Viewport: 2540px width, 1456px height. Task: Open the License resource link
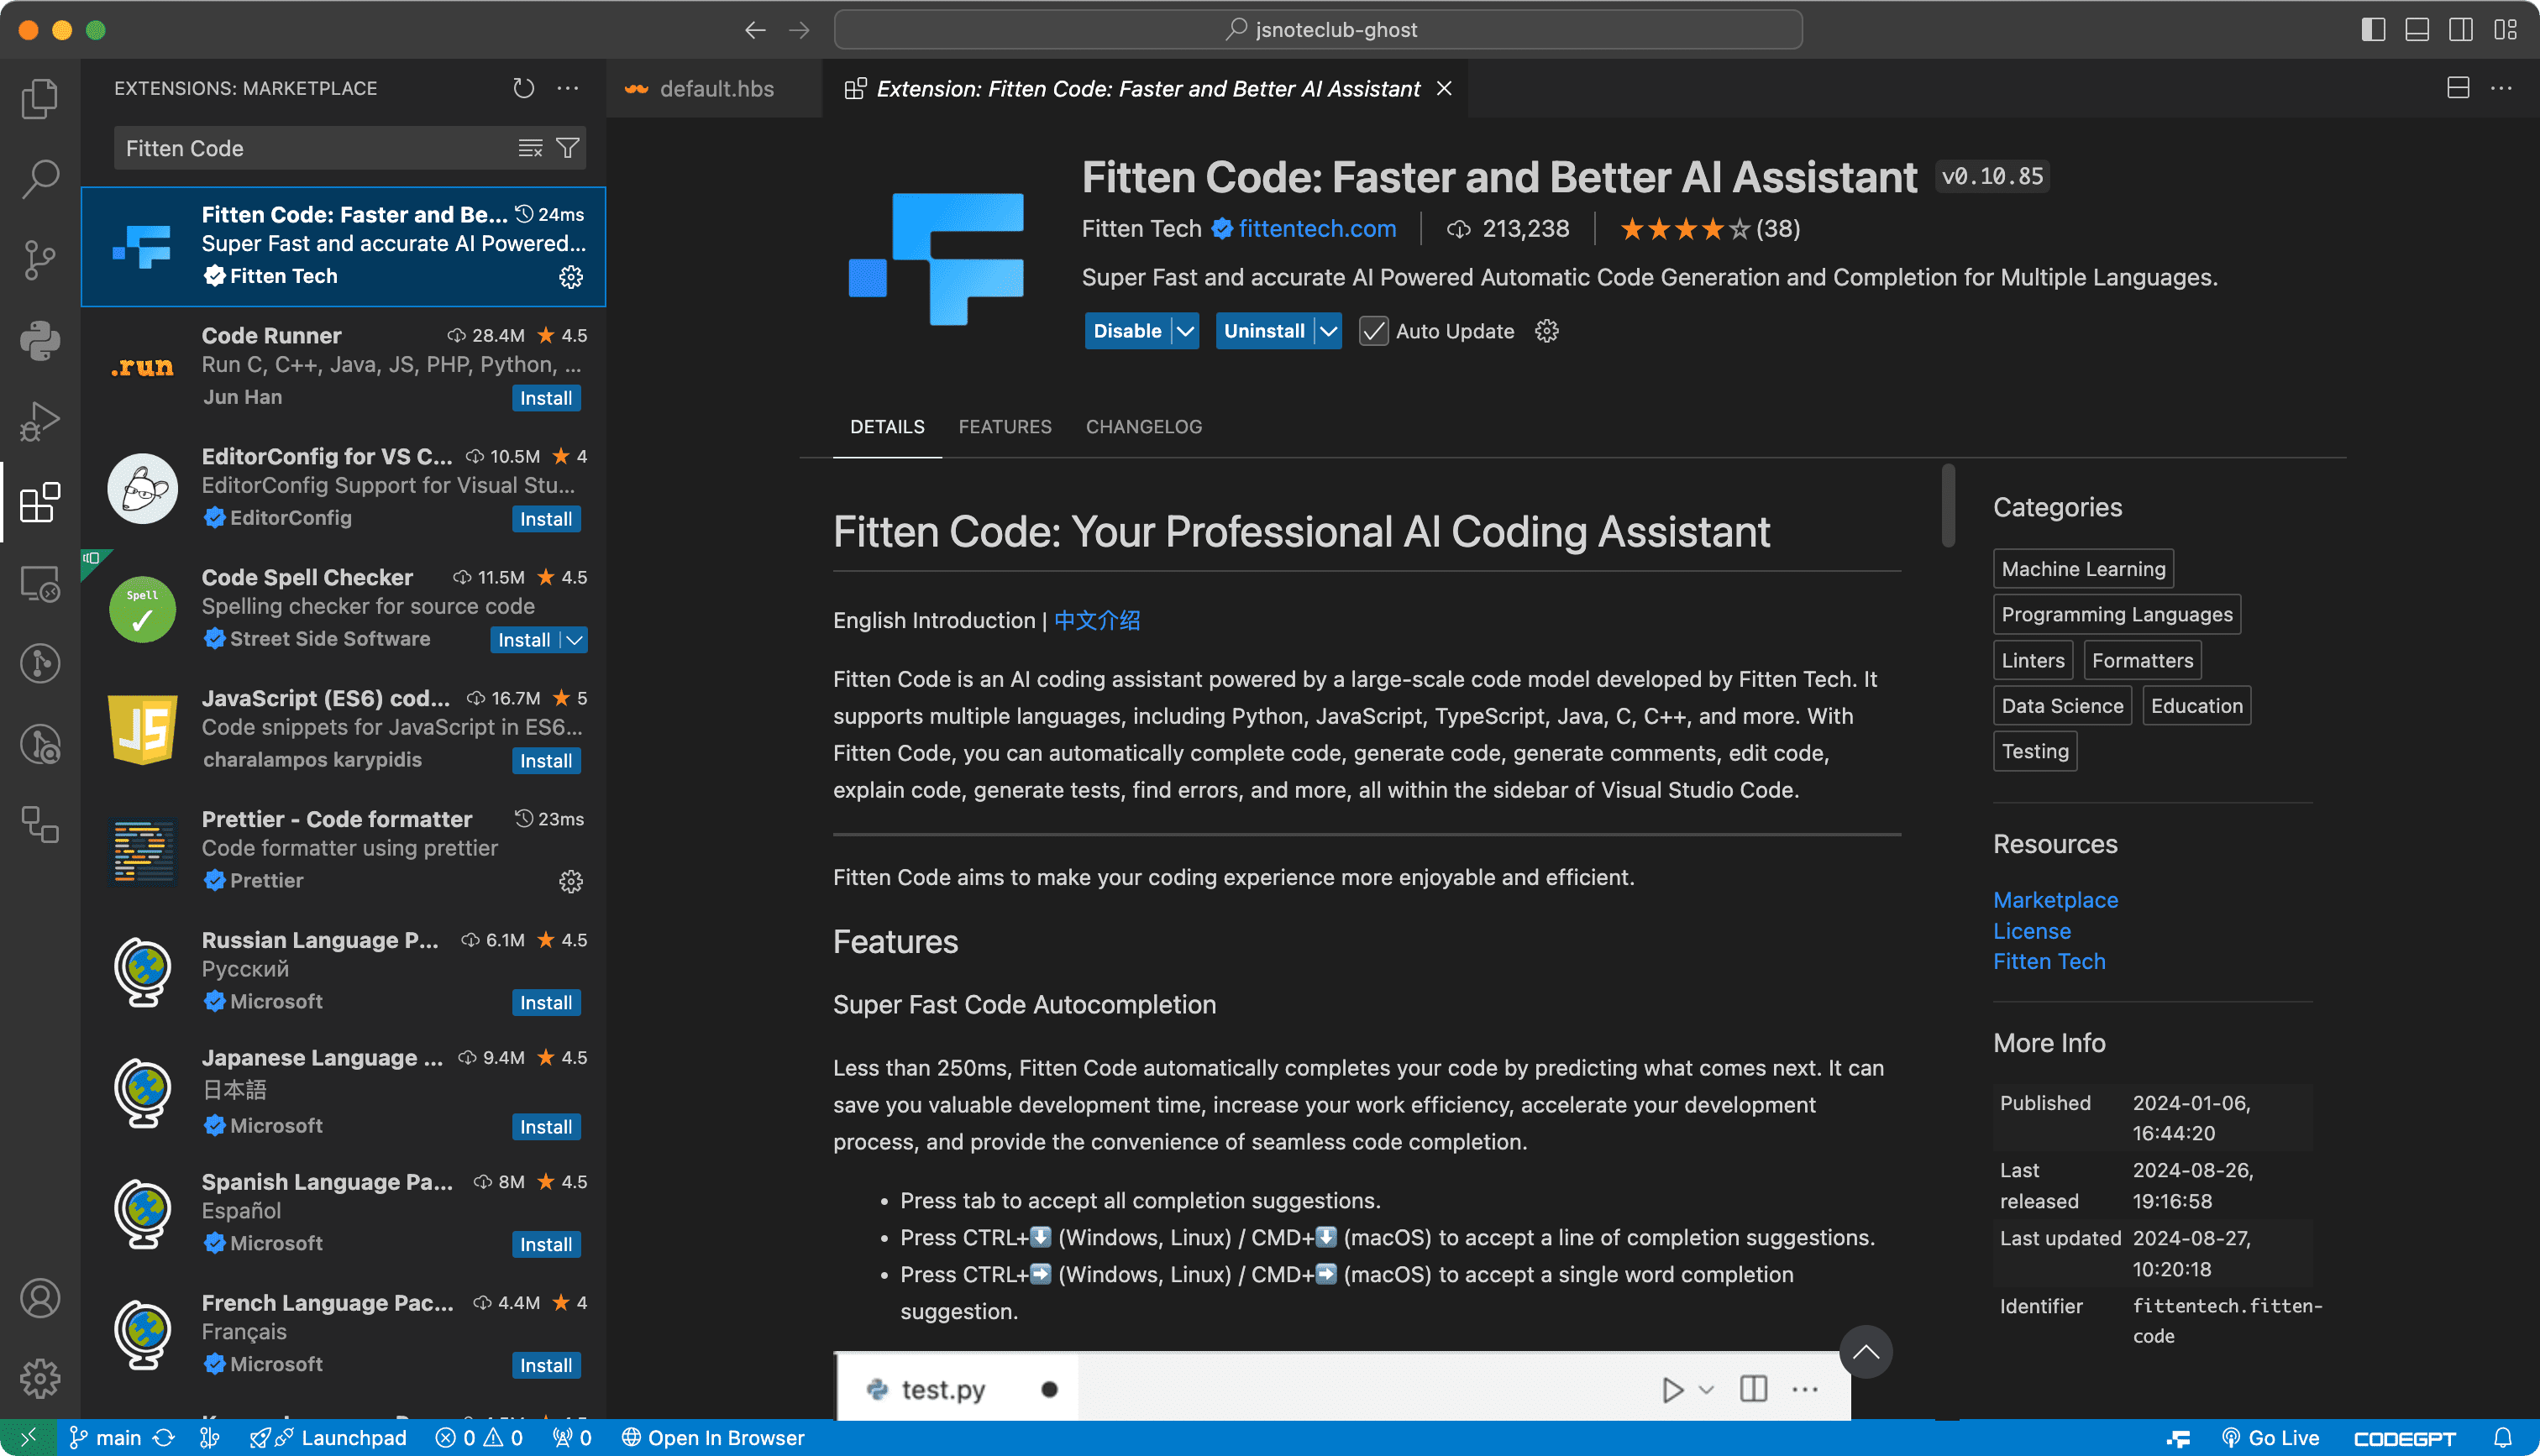click(2031, 931)
